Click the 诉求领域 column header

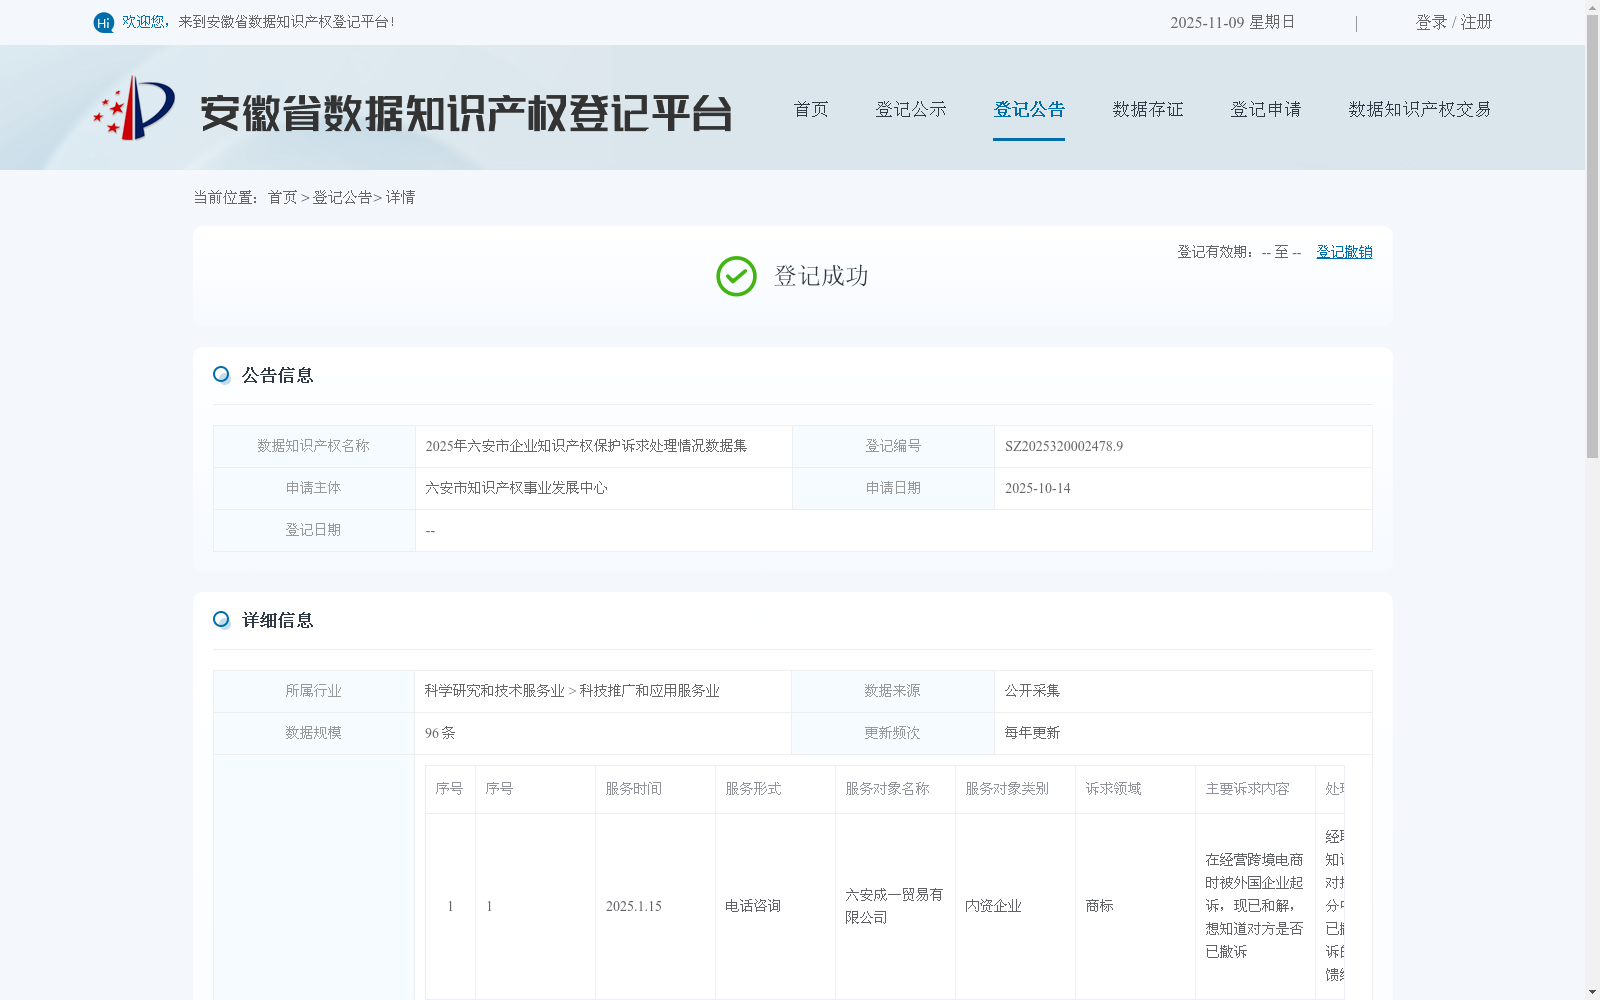pyautogui.click(x=1114, y=789)
